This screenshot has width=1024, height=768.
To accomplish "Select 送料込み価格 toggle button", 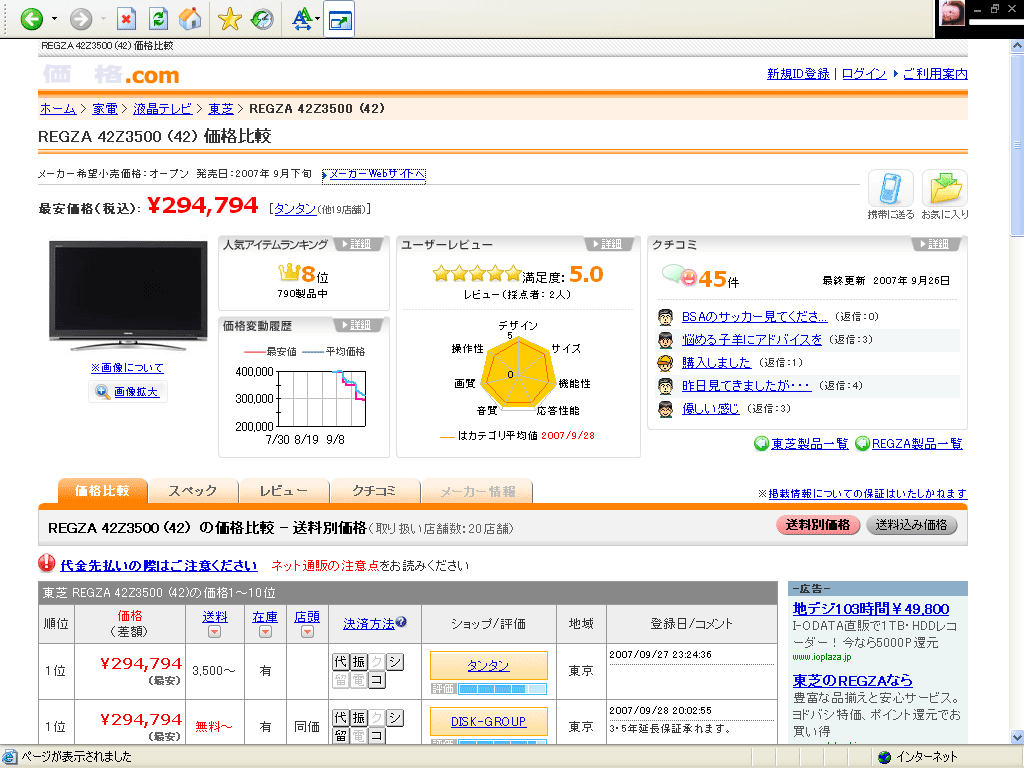I will [x=912, y=525].
